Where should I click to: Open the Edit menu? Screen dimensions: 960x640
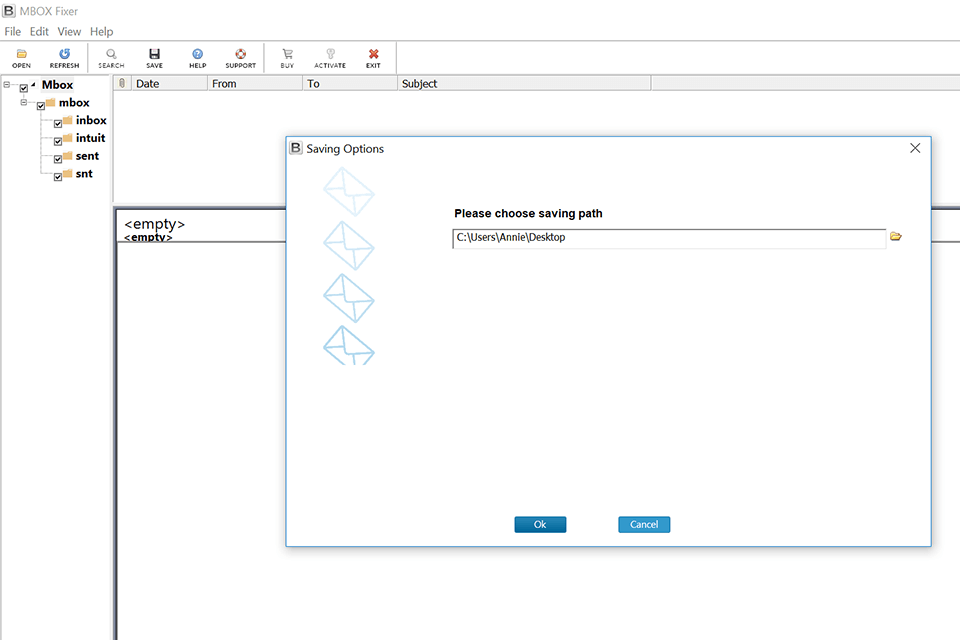tap(39, 31)
